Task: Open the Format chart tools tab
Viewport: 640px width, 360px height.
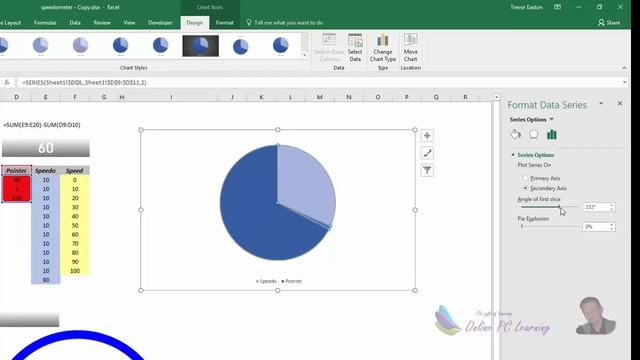Action: point(224,23)
